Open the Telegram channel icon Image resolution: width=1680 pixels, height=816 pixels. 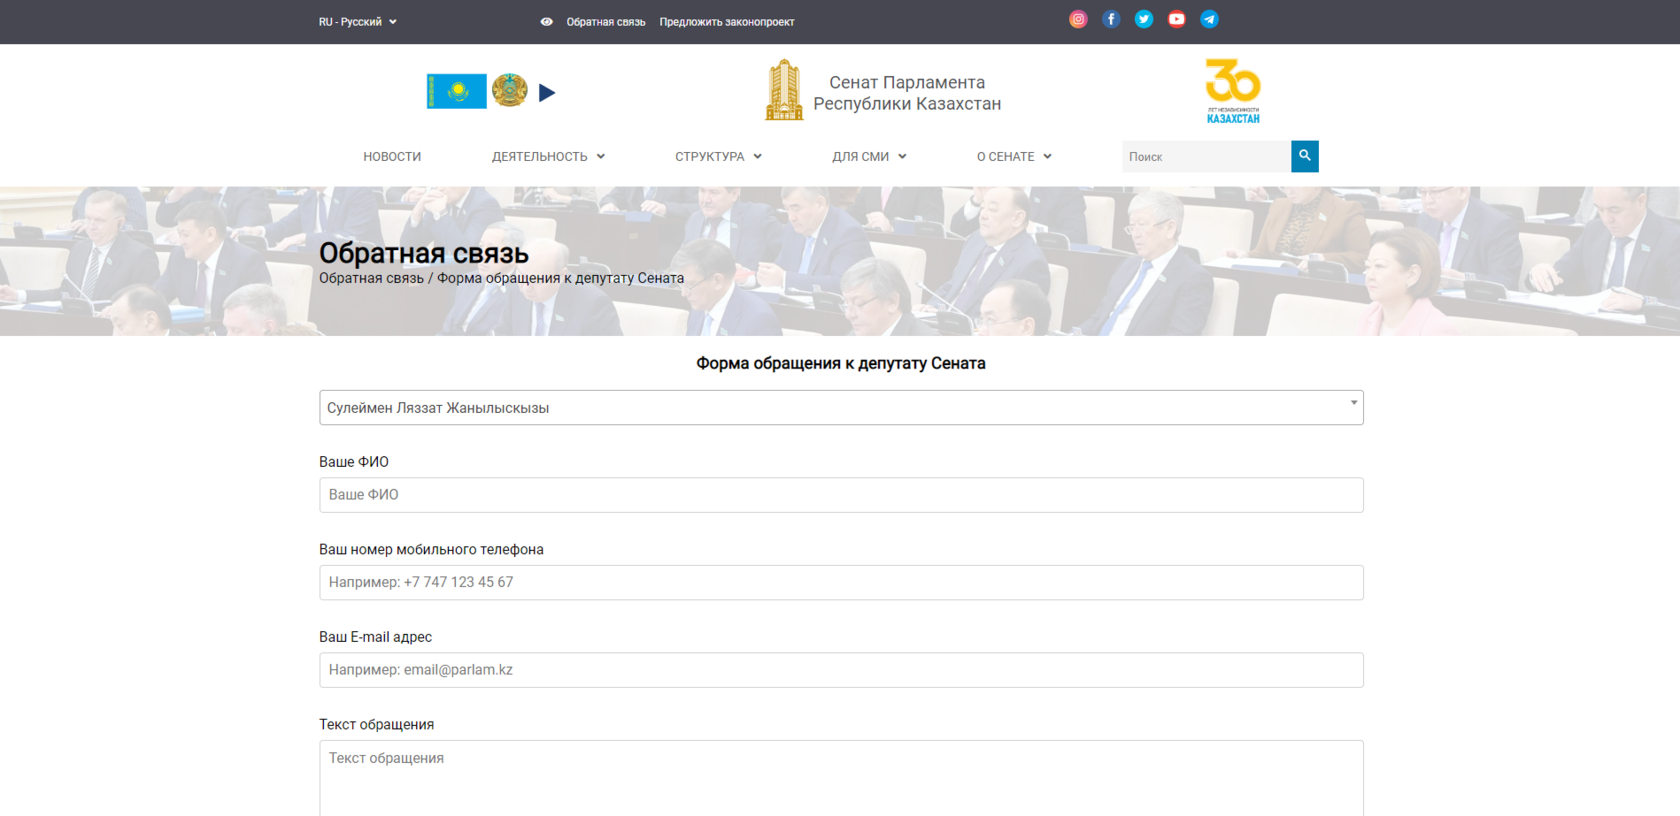pos(1209,19)
